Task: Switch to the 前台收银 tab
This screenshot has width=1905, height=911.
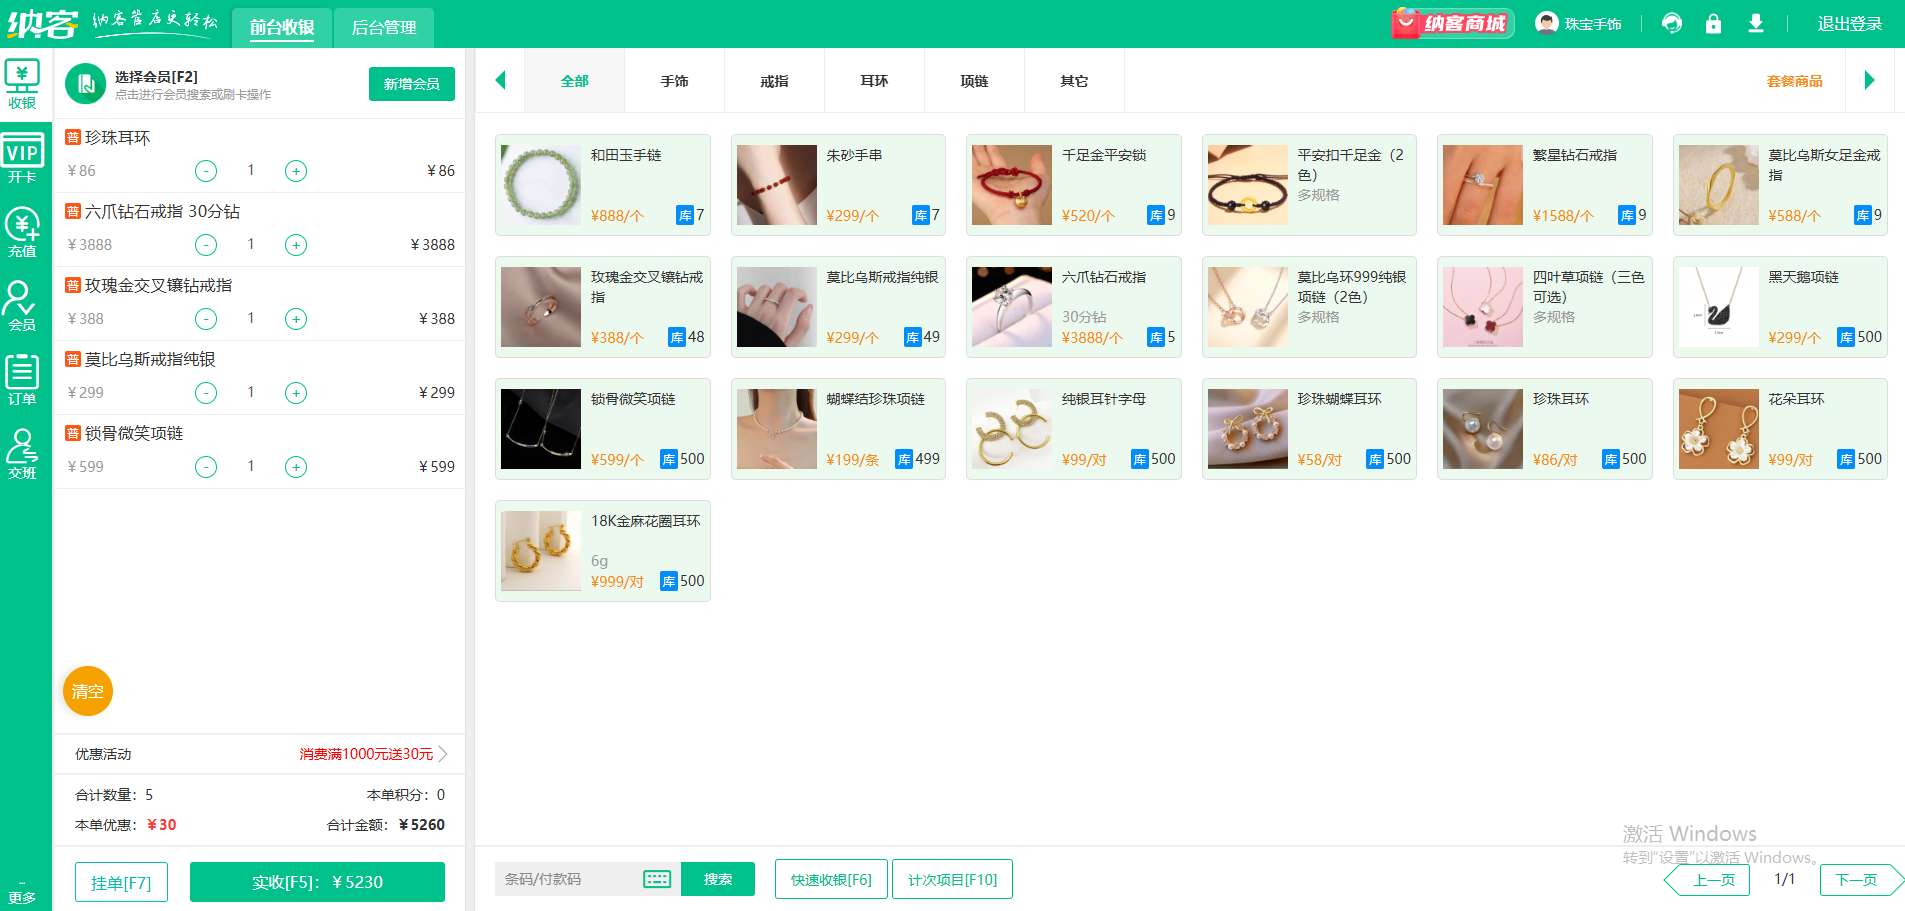Action: 282,27
